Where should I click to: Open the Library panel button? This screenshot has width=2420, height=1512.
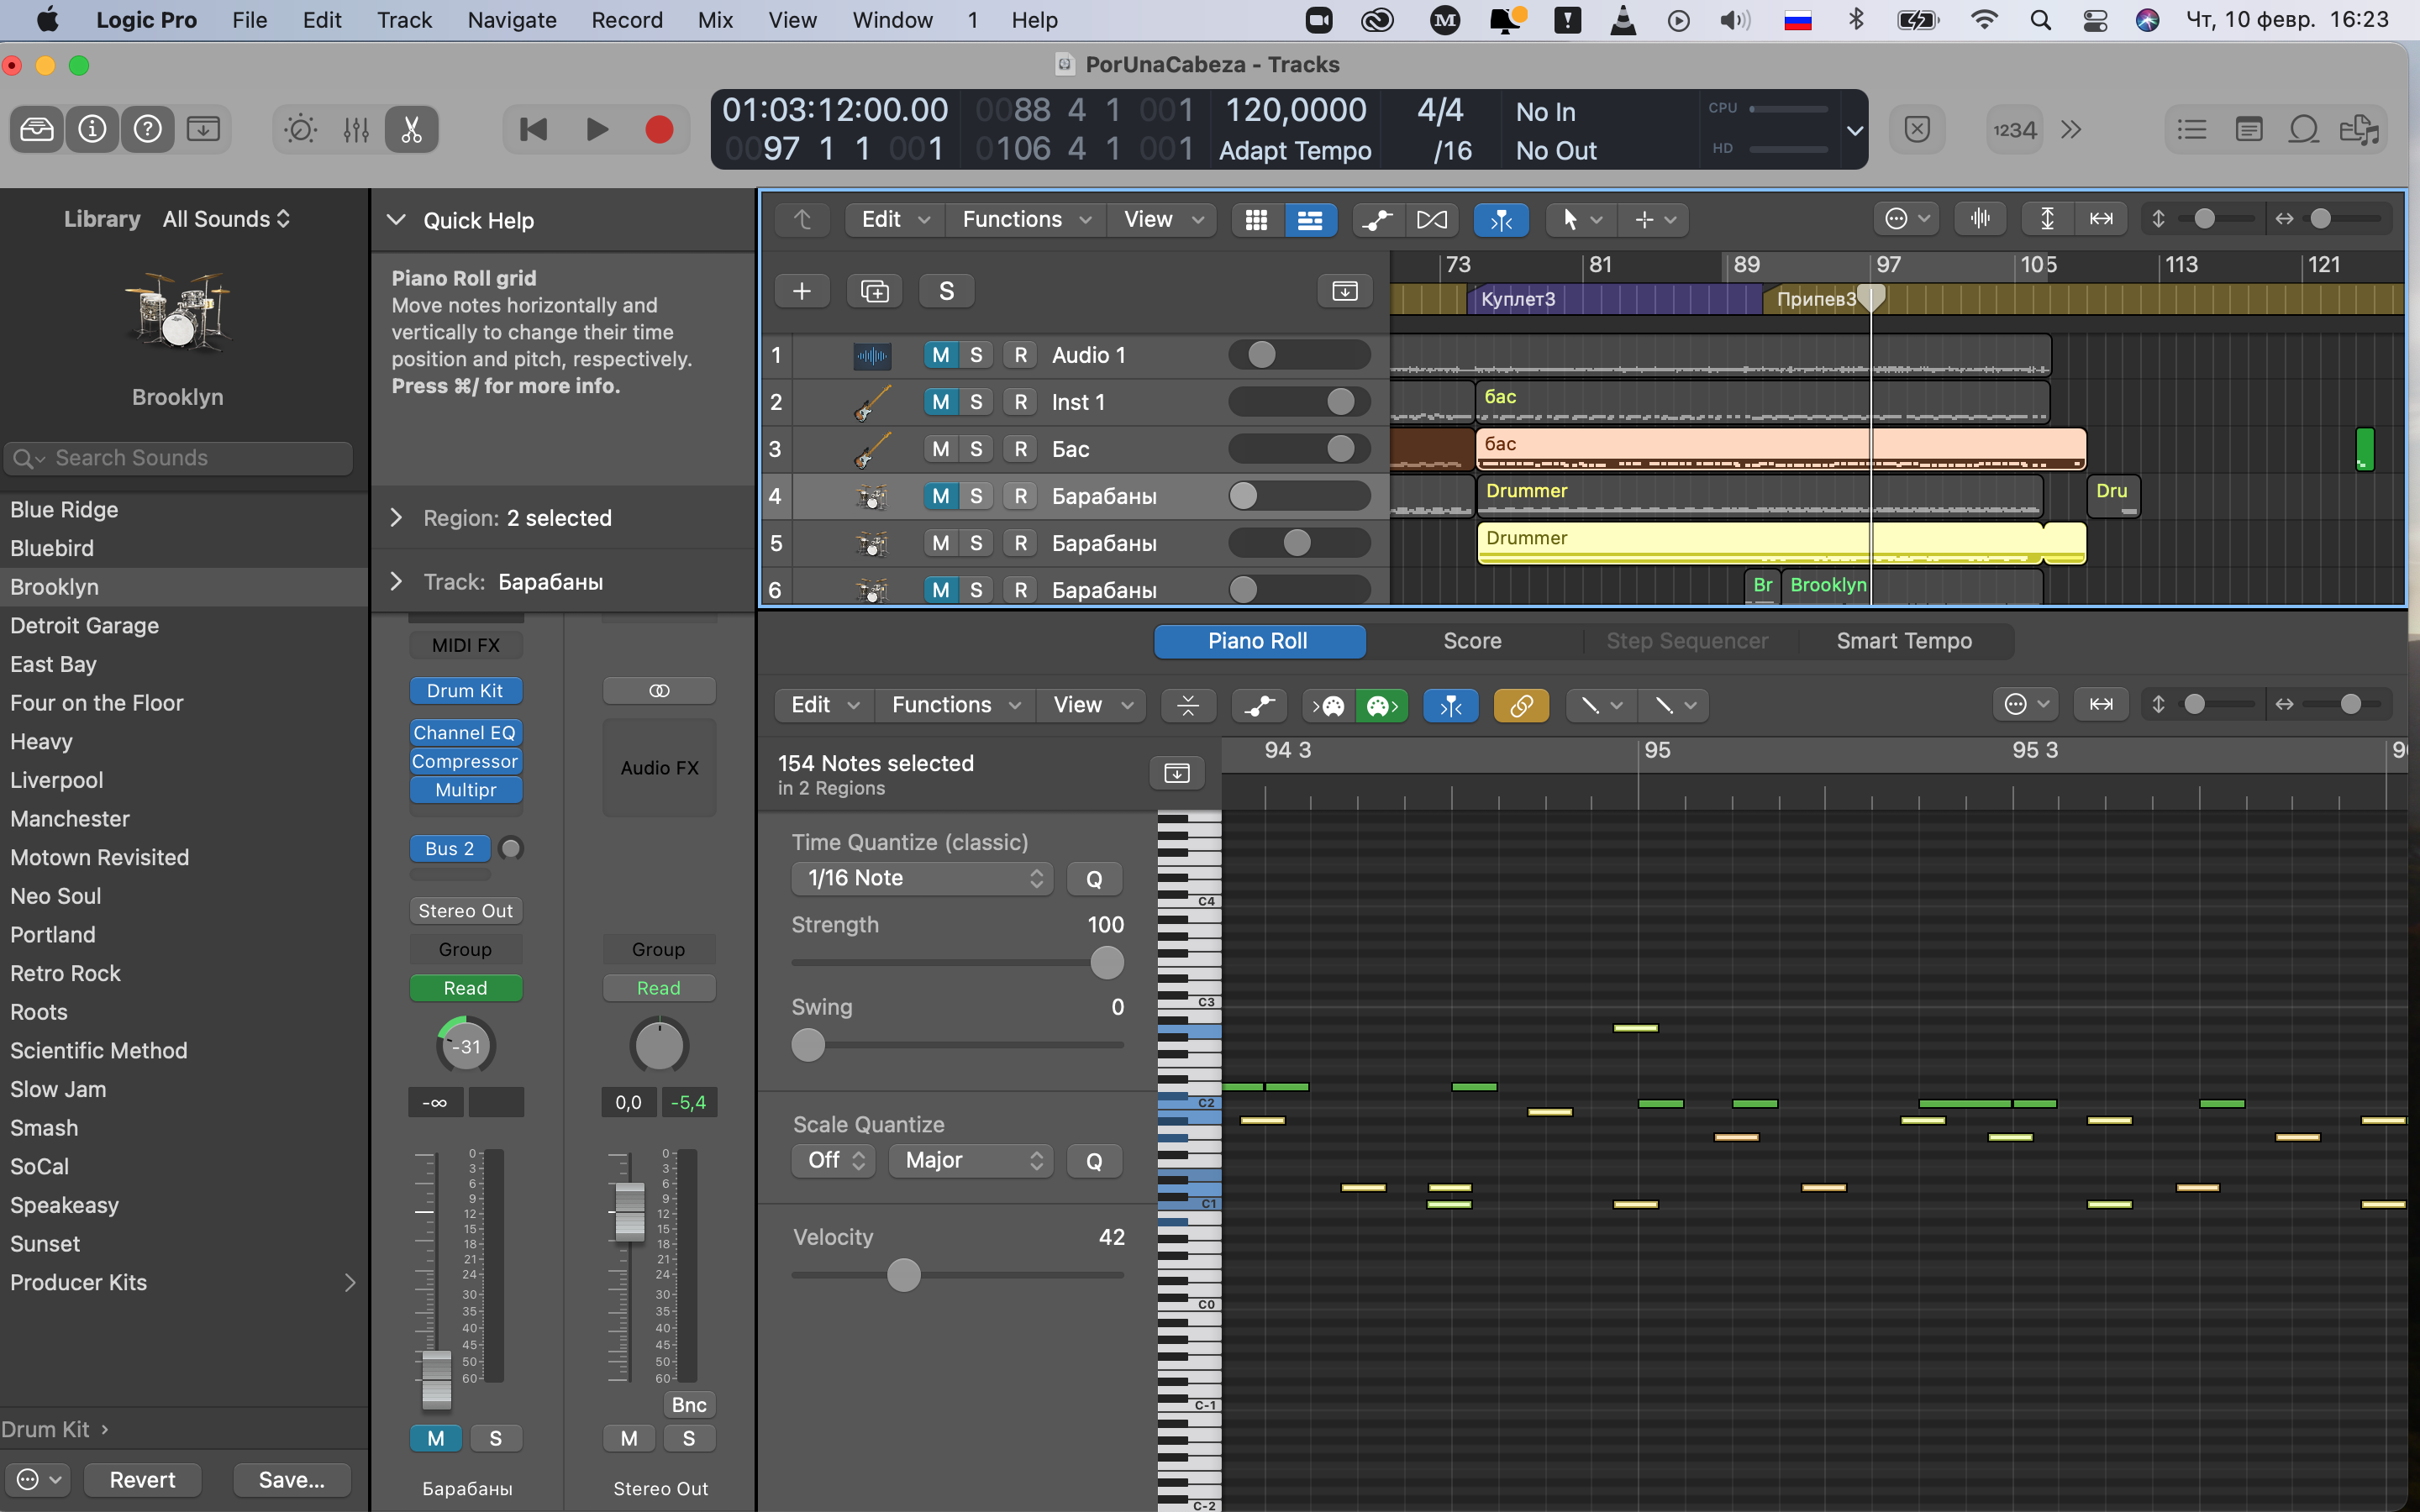point(37,129)
